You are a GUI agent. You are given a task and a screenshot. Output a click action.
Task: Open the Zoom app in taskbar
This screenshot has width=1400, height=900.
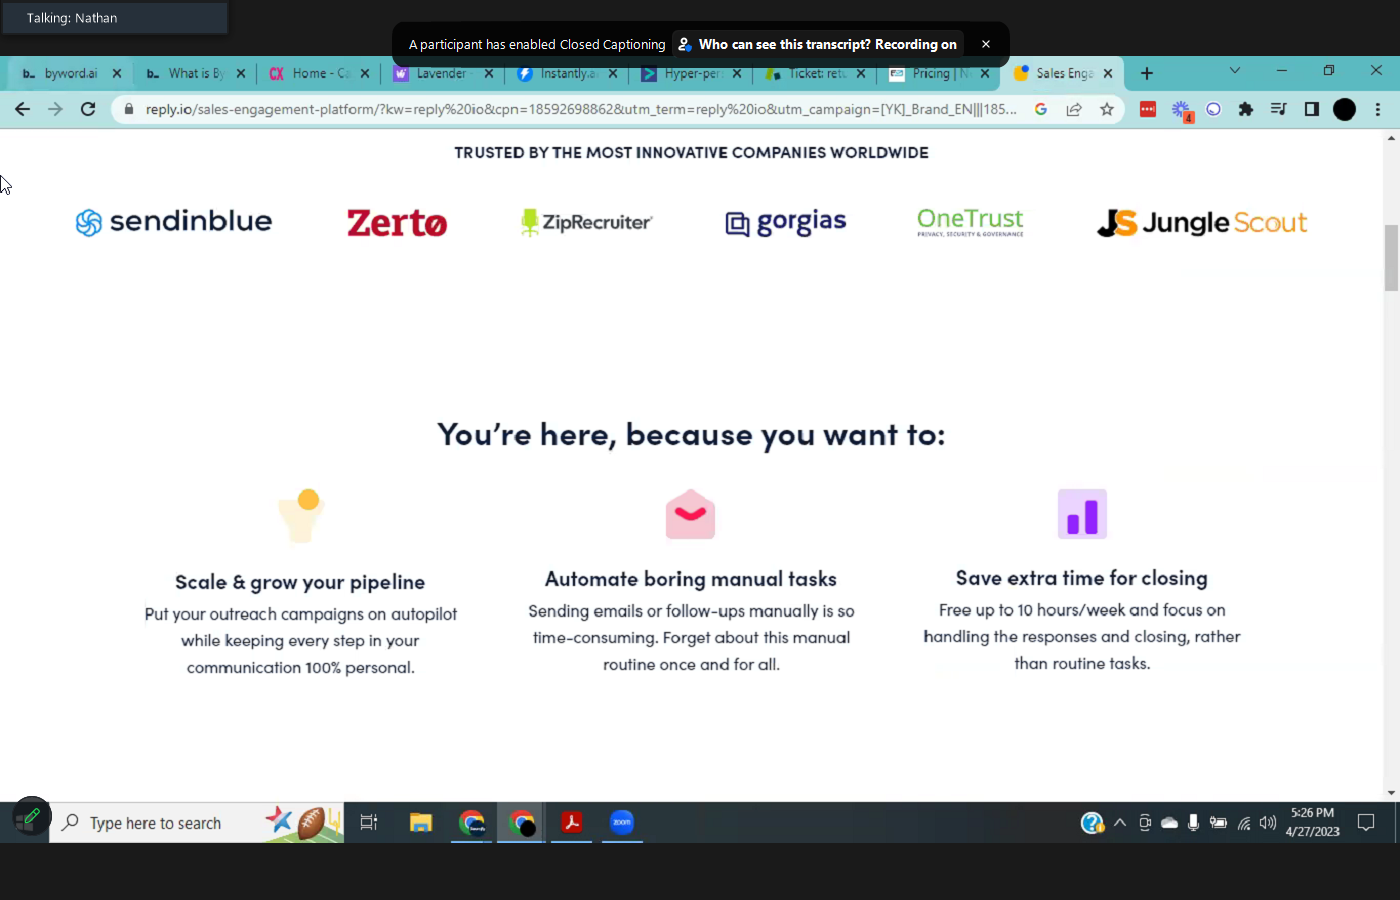point(622,823)
